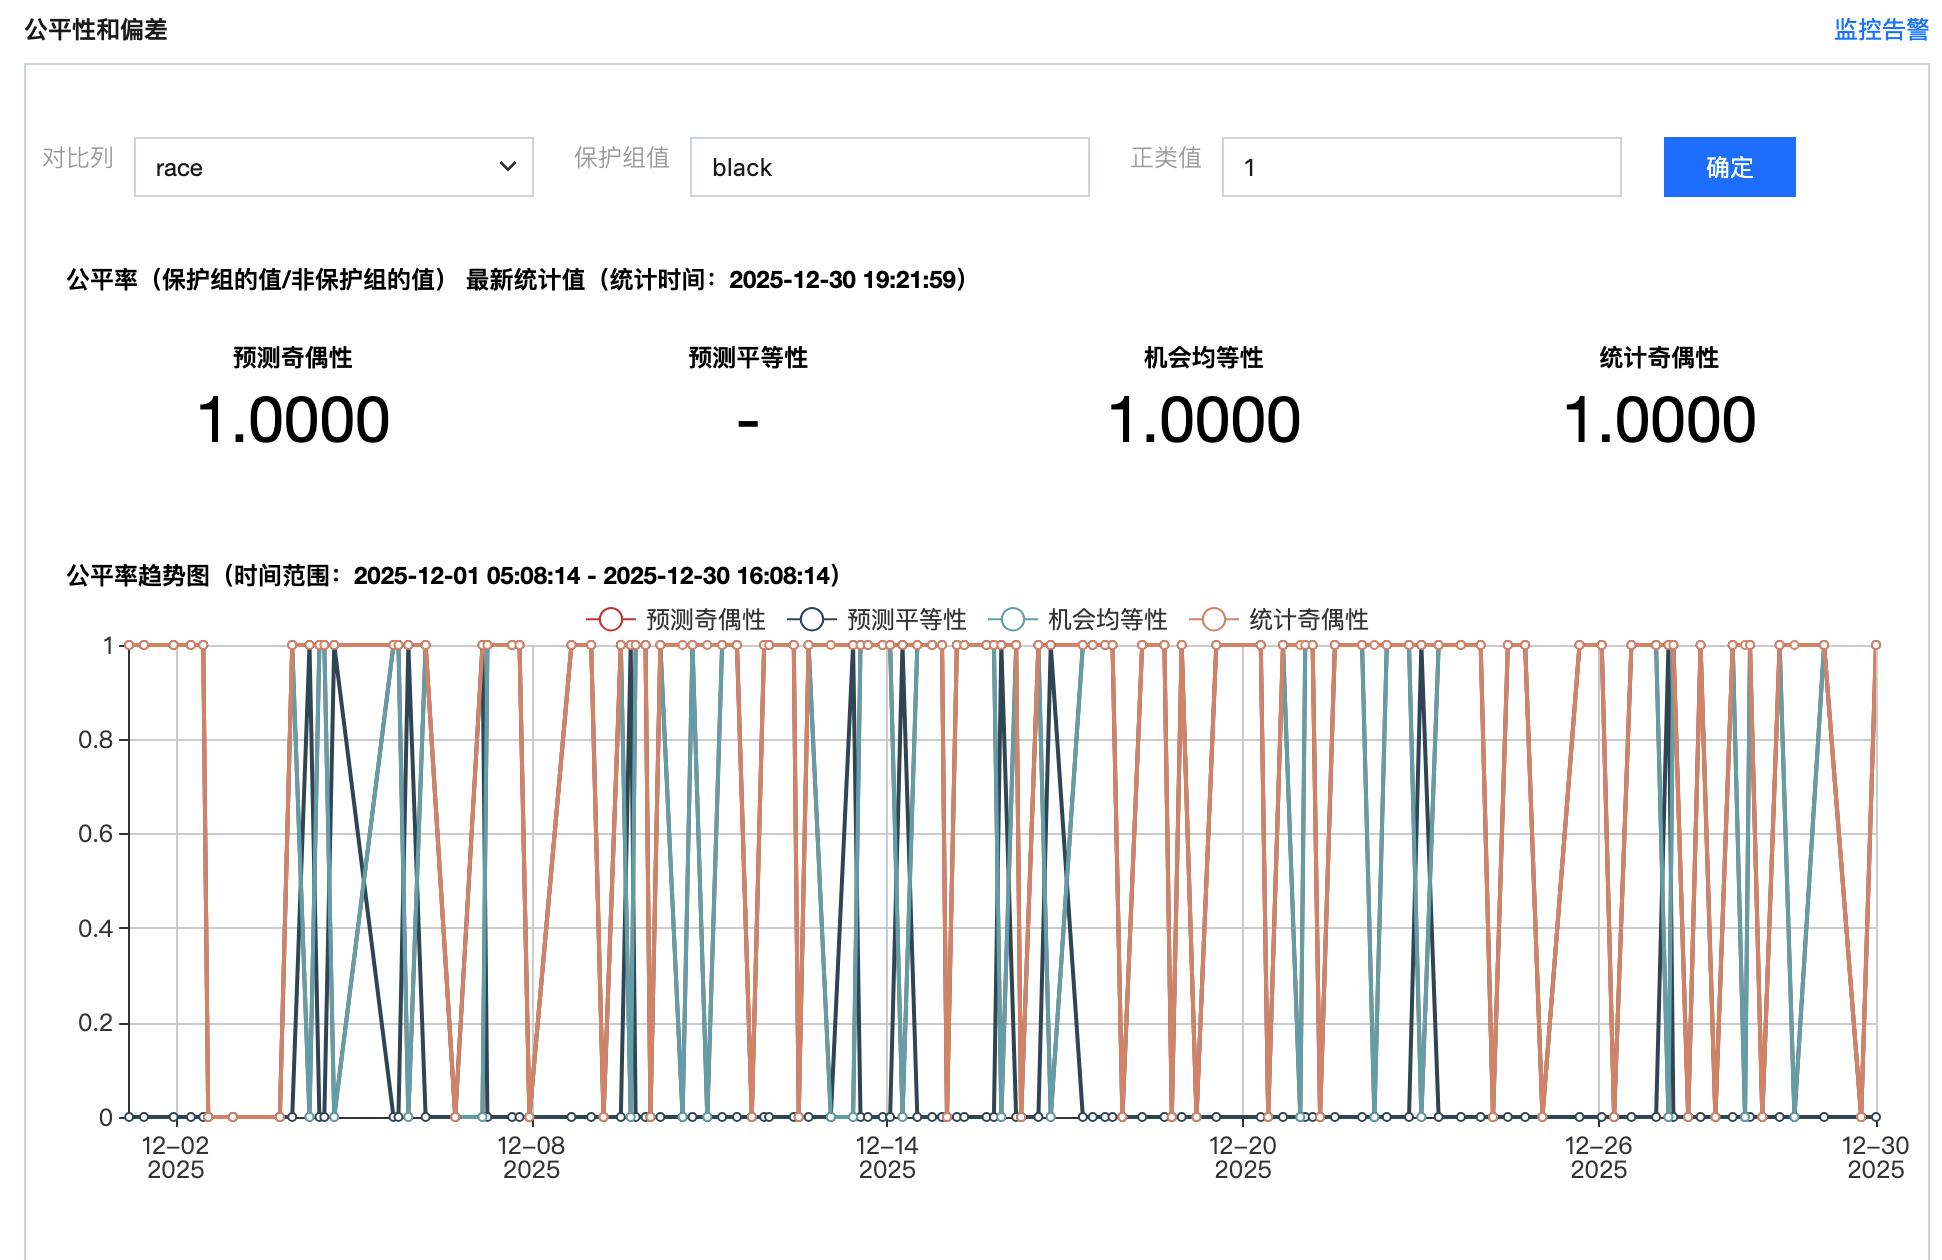Hide the 统计奇偶性 series via legend text
Image resolution: width=1942 pixels, height=1260 pixels.
pos(1308,620)
